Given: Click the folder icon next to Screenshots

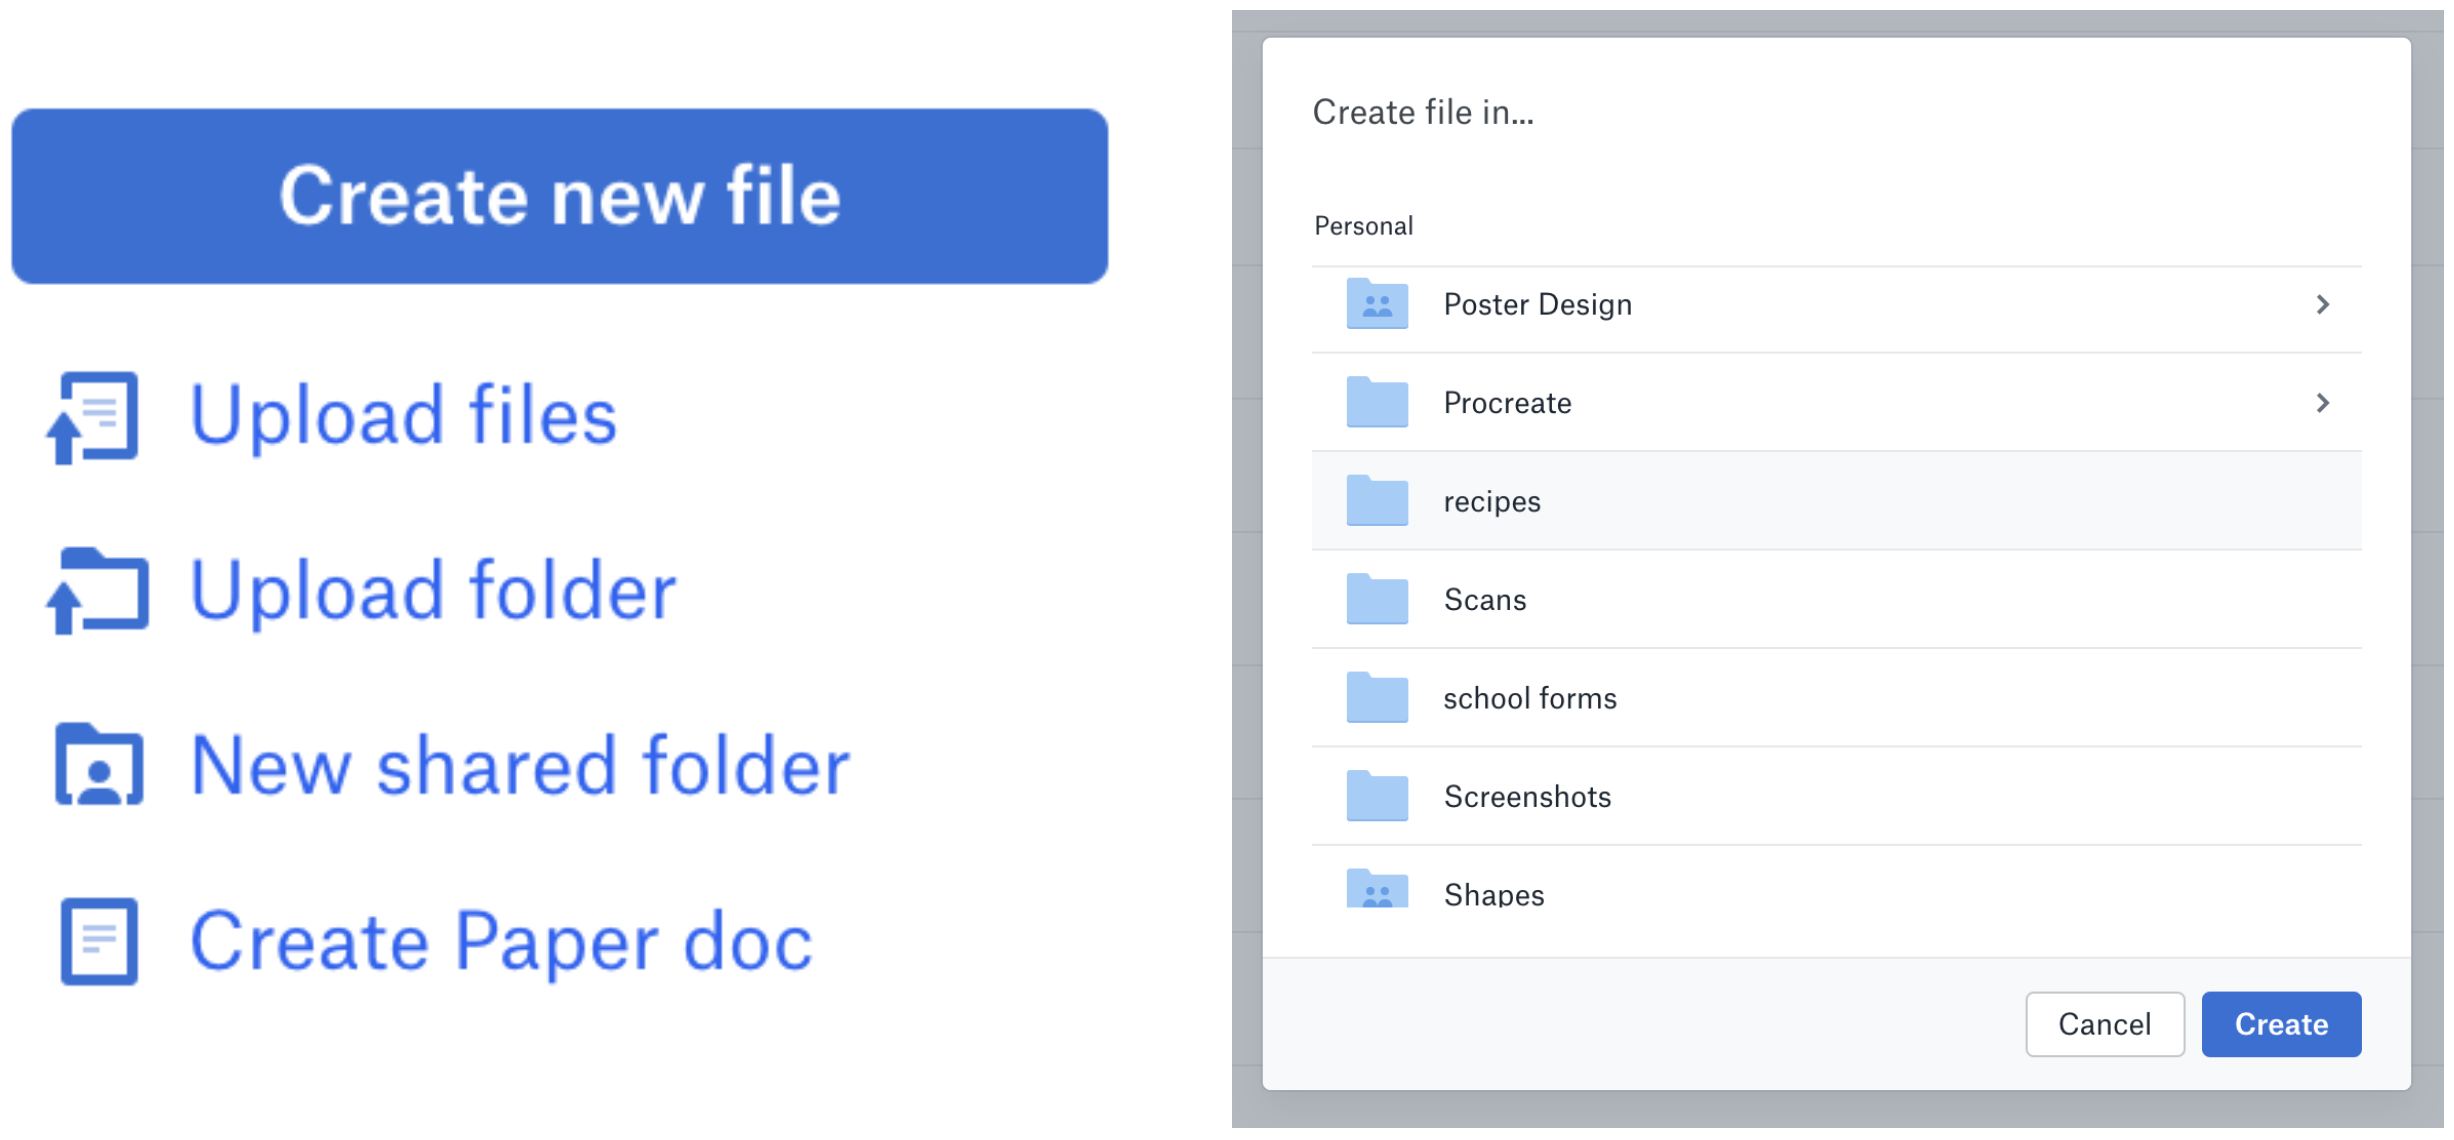Looking at the screenshot, I should 1376,796.
